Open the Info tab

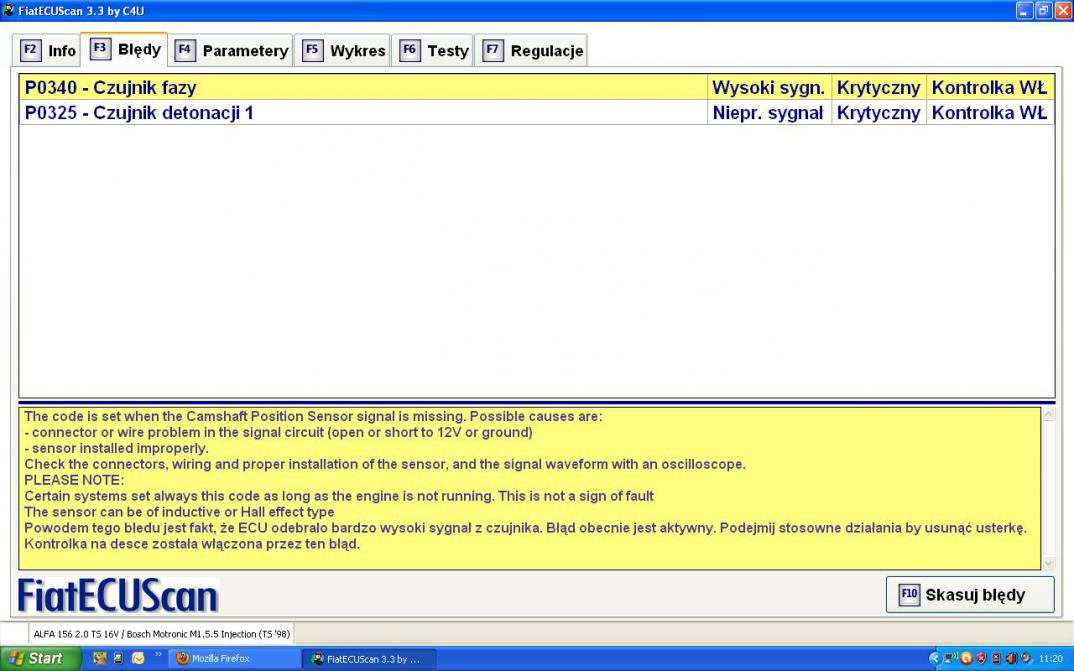click(47, 50)
